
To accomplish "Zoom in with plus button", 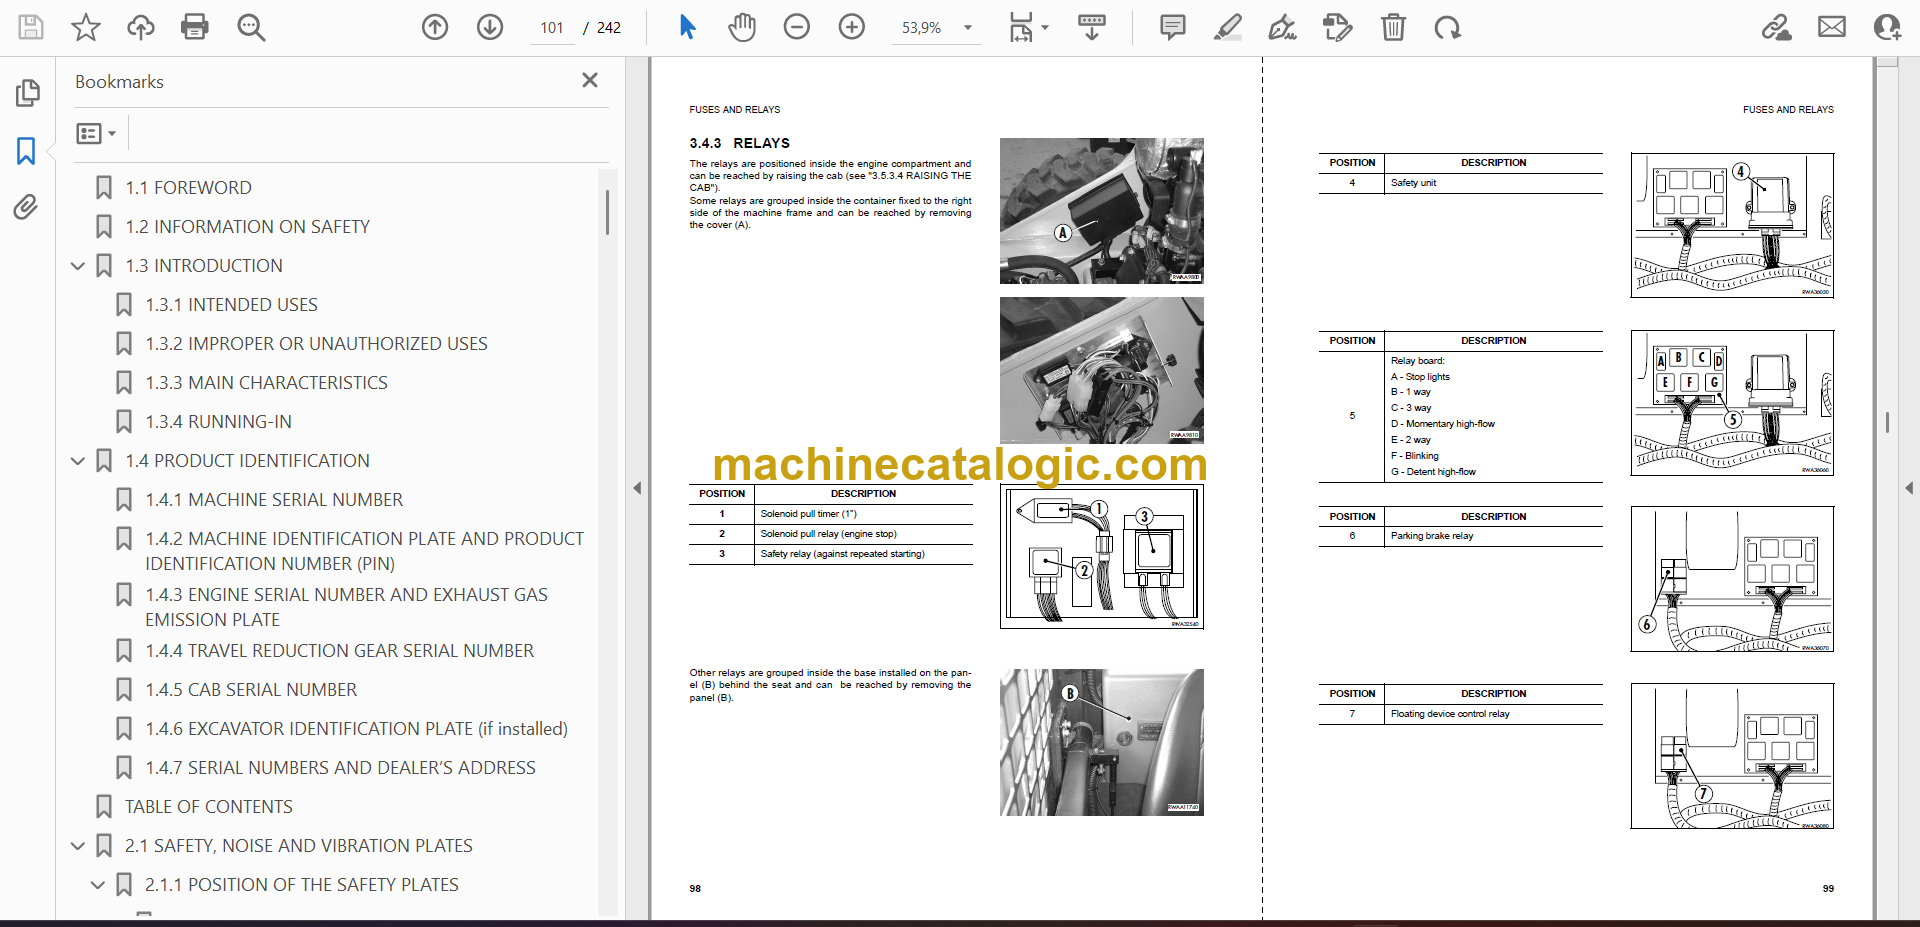I will point(852,27).
